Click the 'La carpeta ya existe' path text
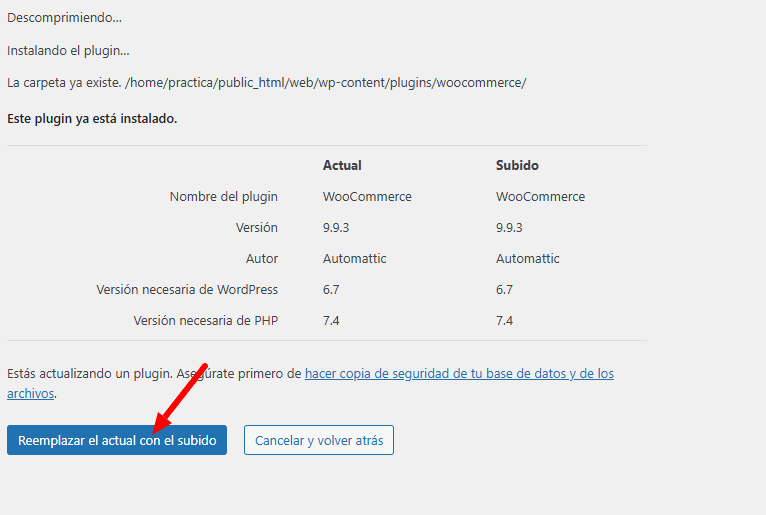The image size is (766, 515). pyautogui.click(x=267, y=83)
